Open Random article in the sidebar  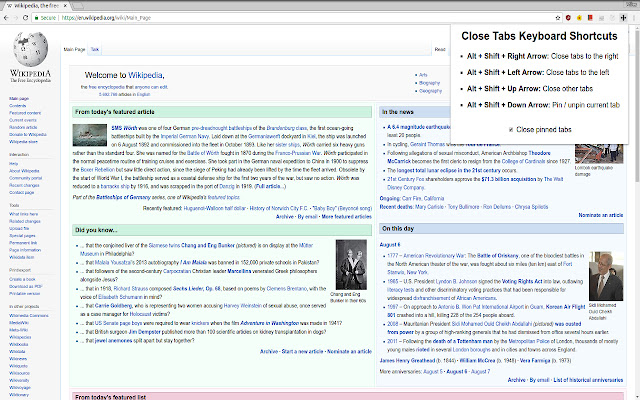(x=23, y=128)
